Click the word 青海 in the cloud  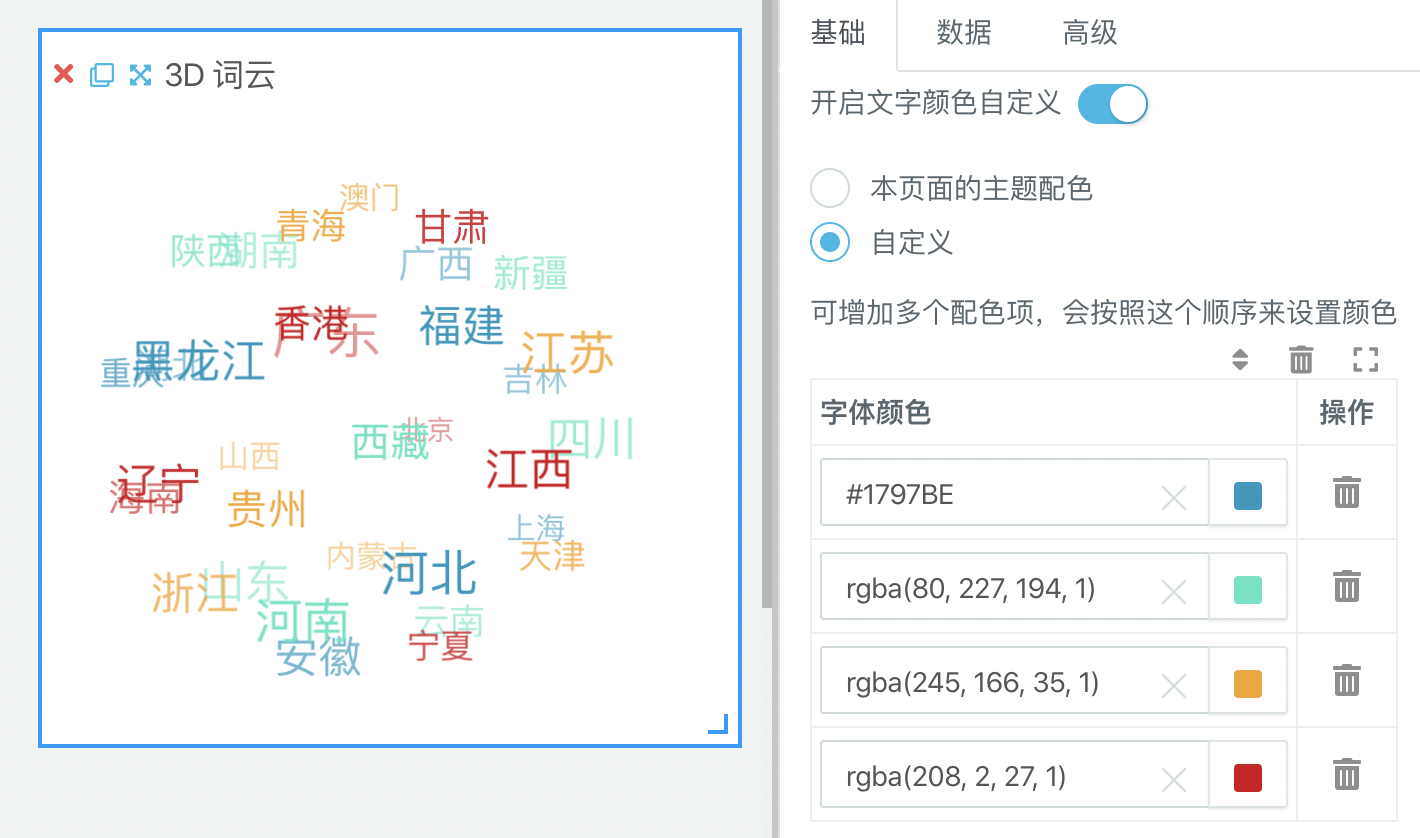[x=311, y=225]
